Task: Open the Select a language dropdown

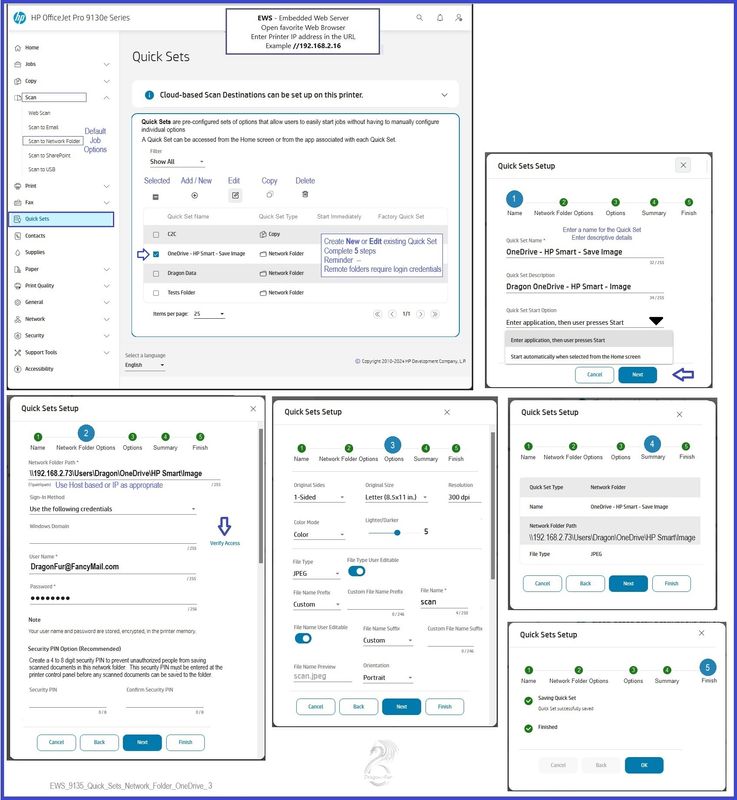Action: 145,365
